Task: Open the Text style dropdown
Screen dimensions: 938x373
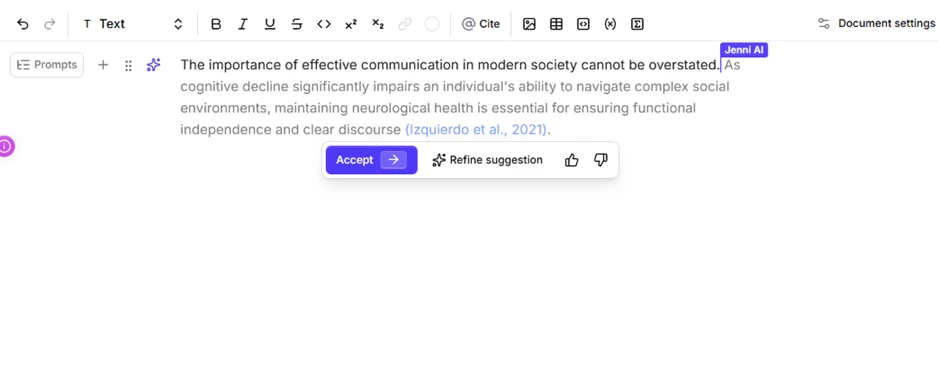Action: pos(133,24)
